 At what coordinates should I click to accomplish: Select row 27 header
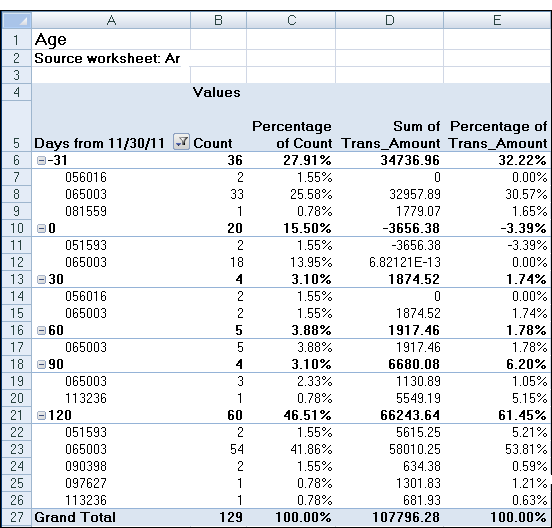(x=17, y=517)
